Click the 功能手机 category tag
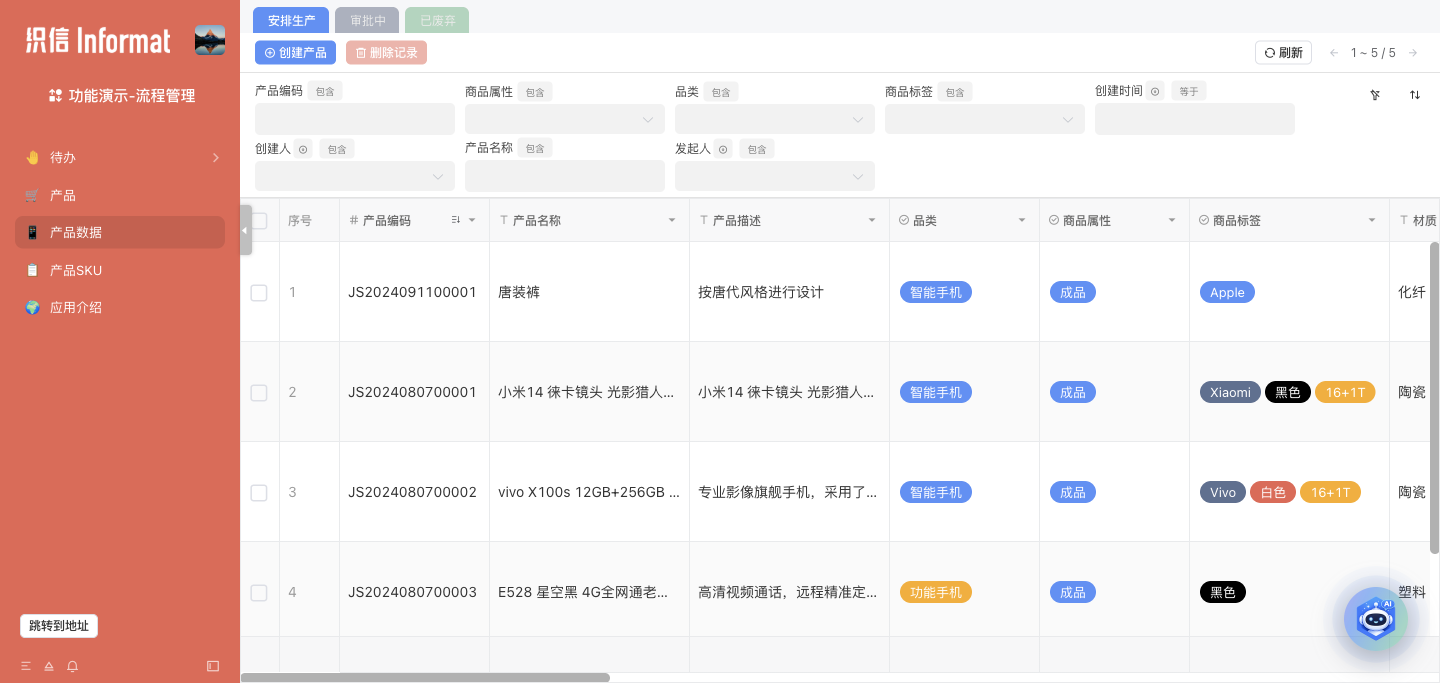The width and height of the screenshot is (1440, 683). point(936,592)
